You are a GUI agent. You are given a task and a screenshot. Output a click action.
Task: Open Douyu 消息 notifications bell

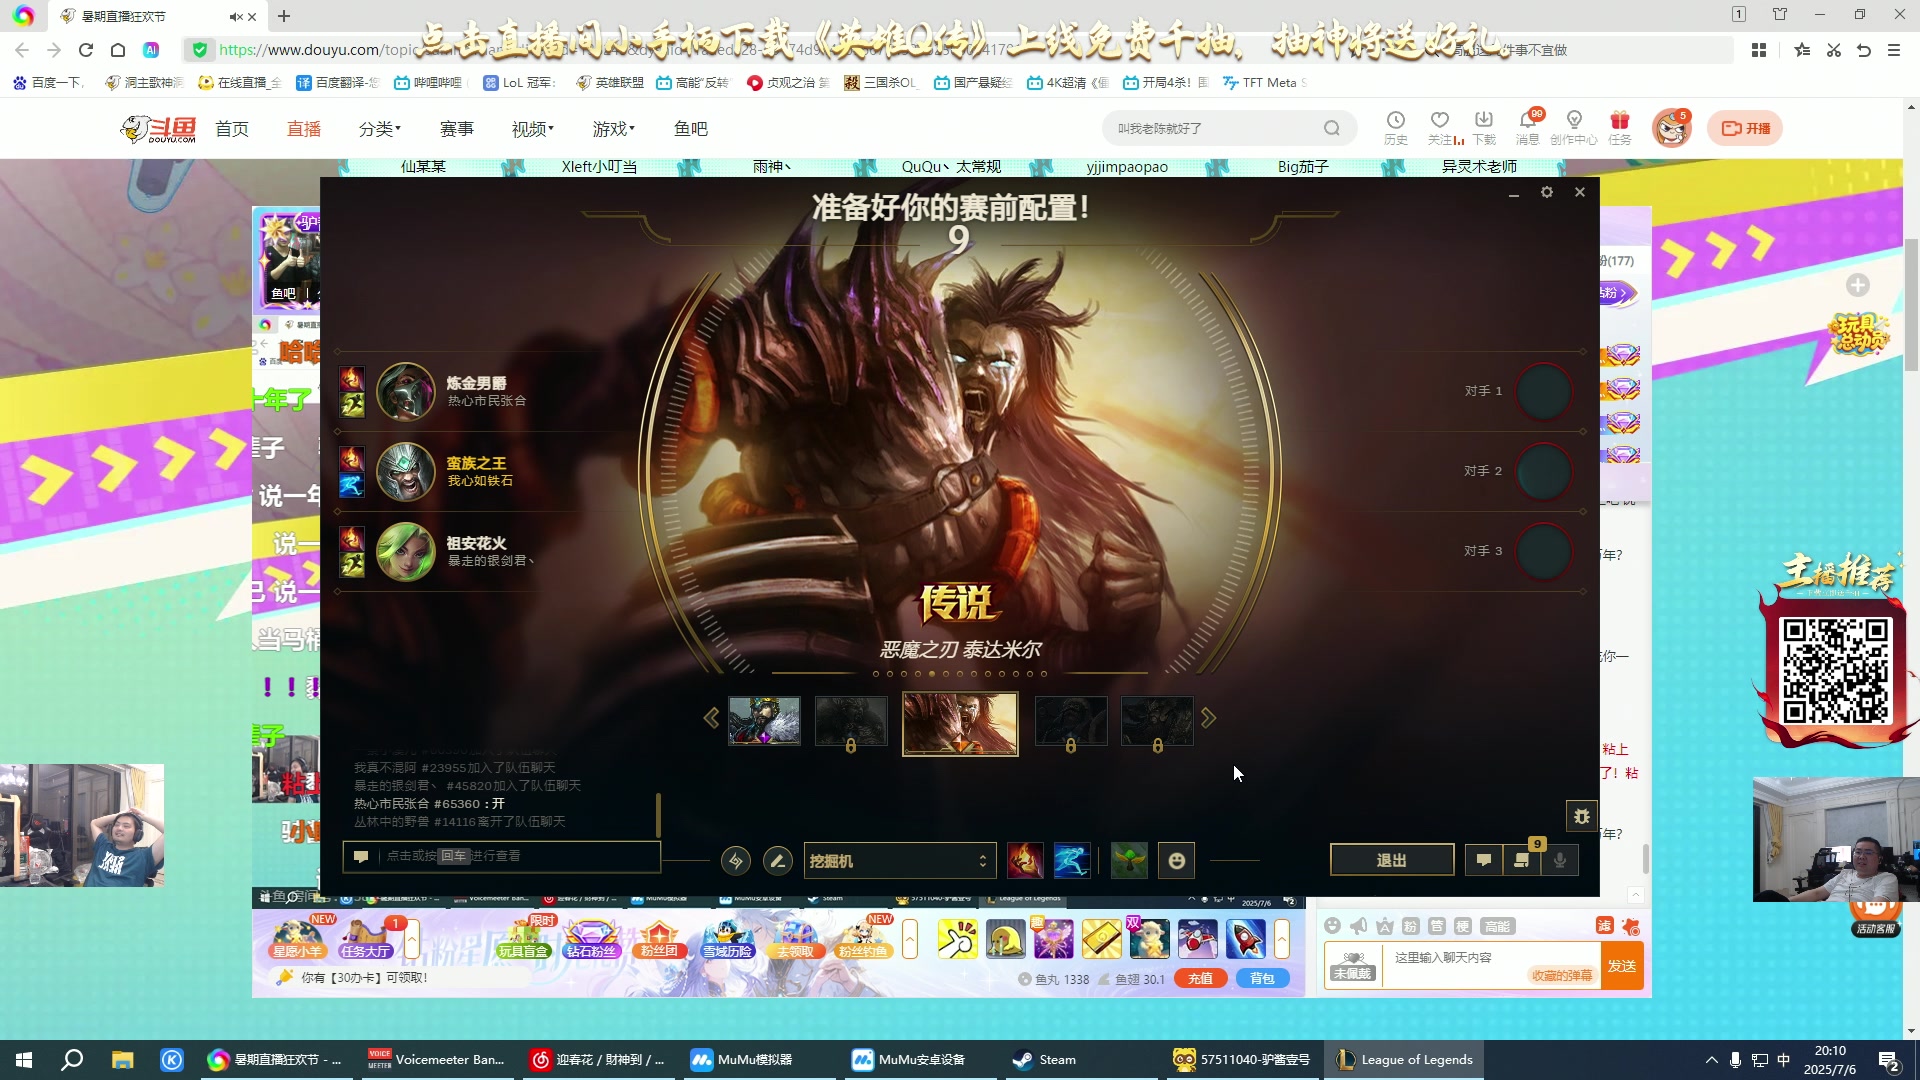pyautogui.click(x=1528, y=128)
